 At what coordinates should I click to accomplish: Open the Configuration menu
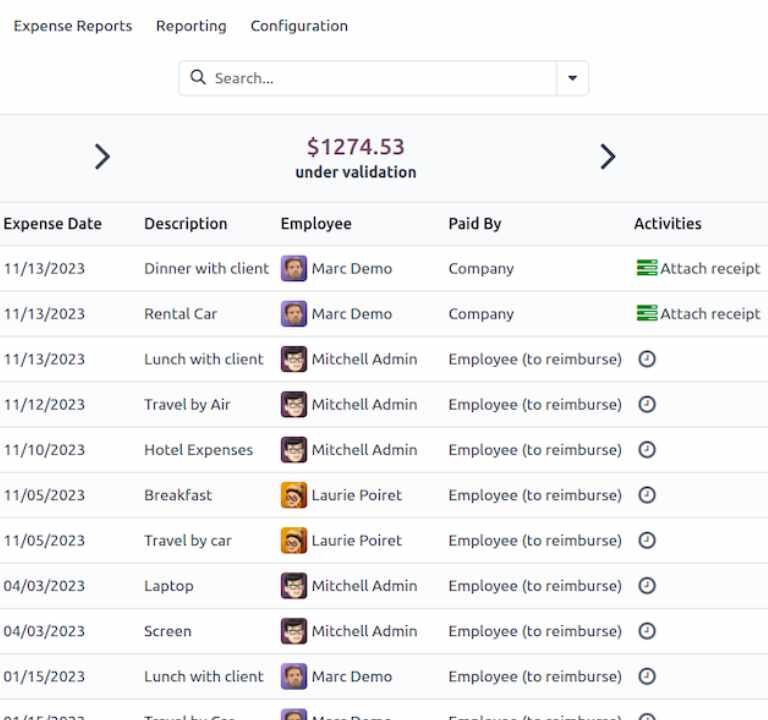[299, 26]
